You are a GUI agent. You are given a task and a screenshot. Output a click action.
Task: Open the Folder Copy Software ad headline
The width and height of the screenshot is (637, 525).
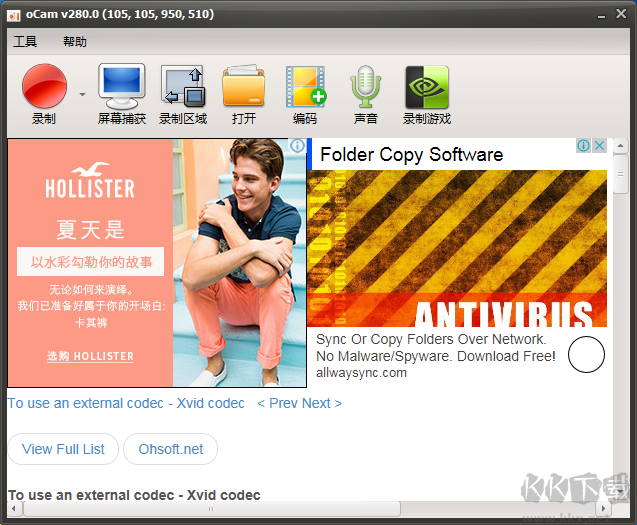412,154
